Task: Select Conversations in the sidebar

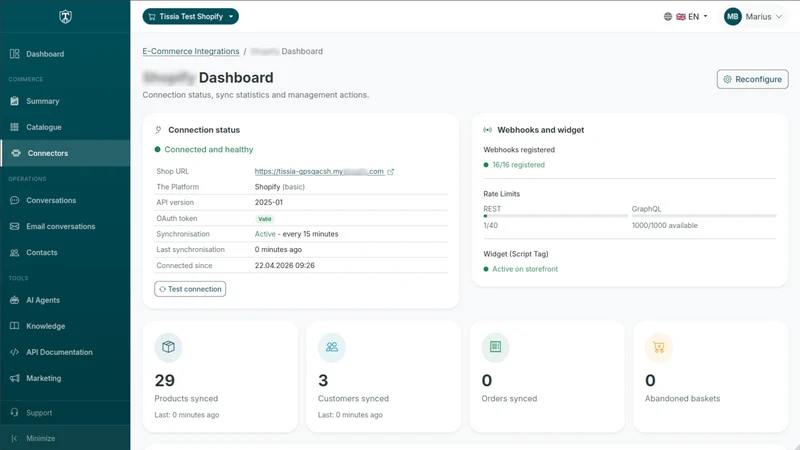Action: pos(65,201)
